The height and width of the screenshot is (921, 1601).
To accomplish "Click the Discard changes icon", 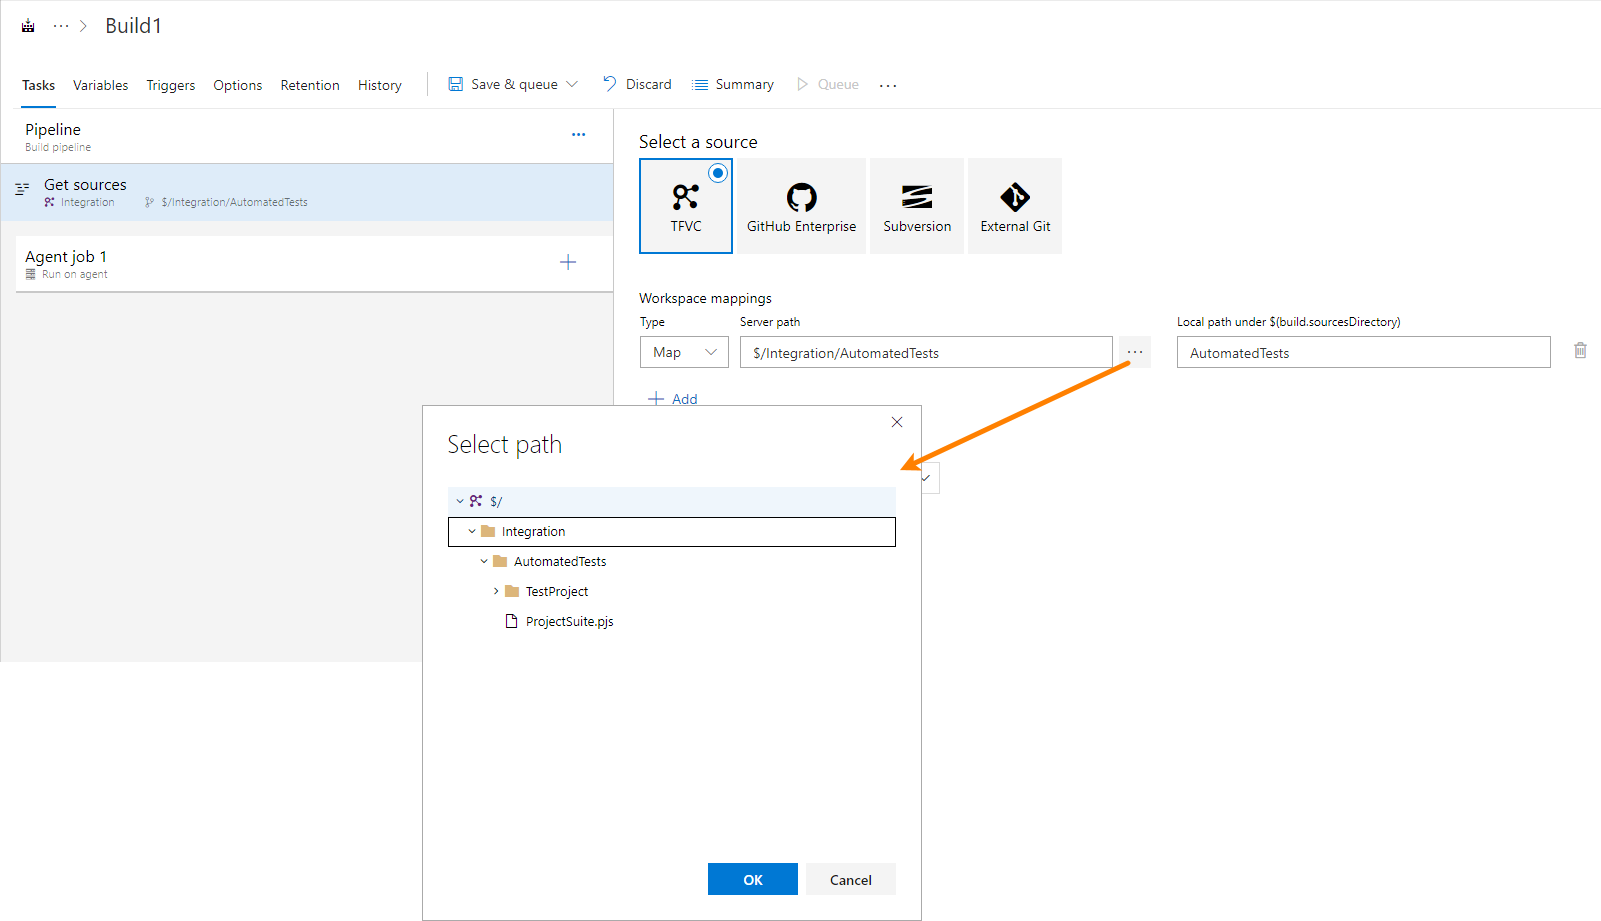I will (x=608, y=84).
